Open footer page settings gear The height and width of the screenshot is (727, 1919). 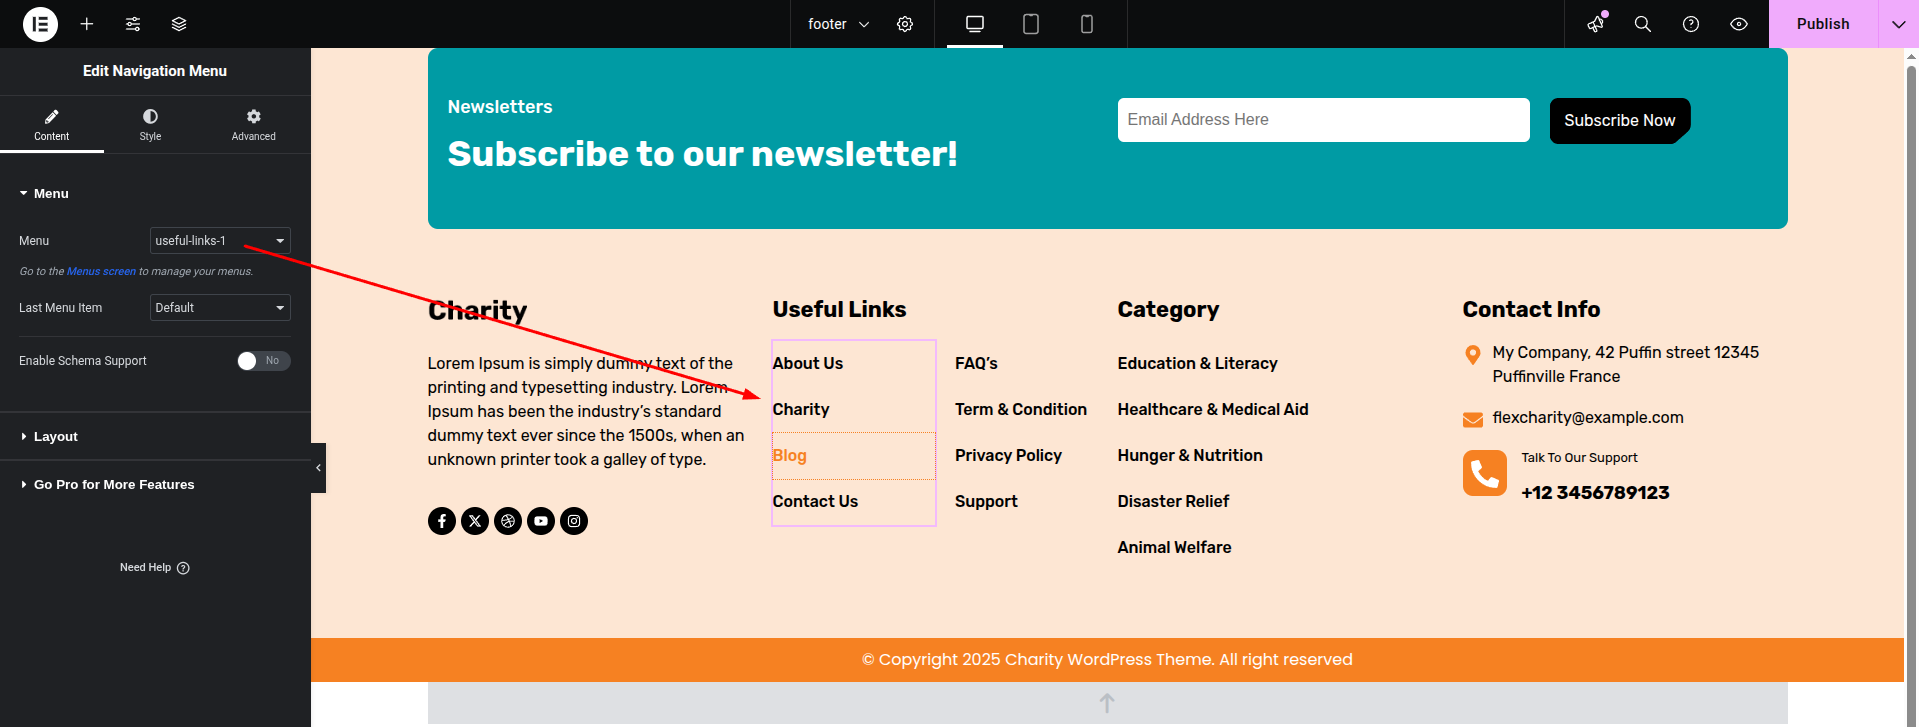click(905, 24)
